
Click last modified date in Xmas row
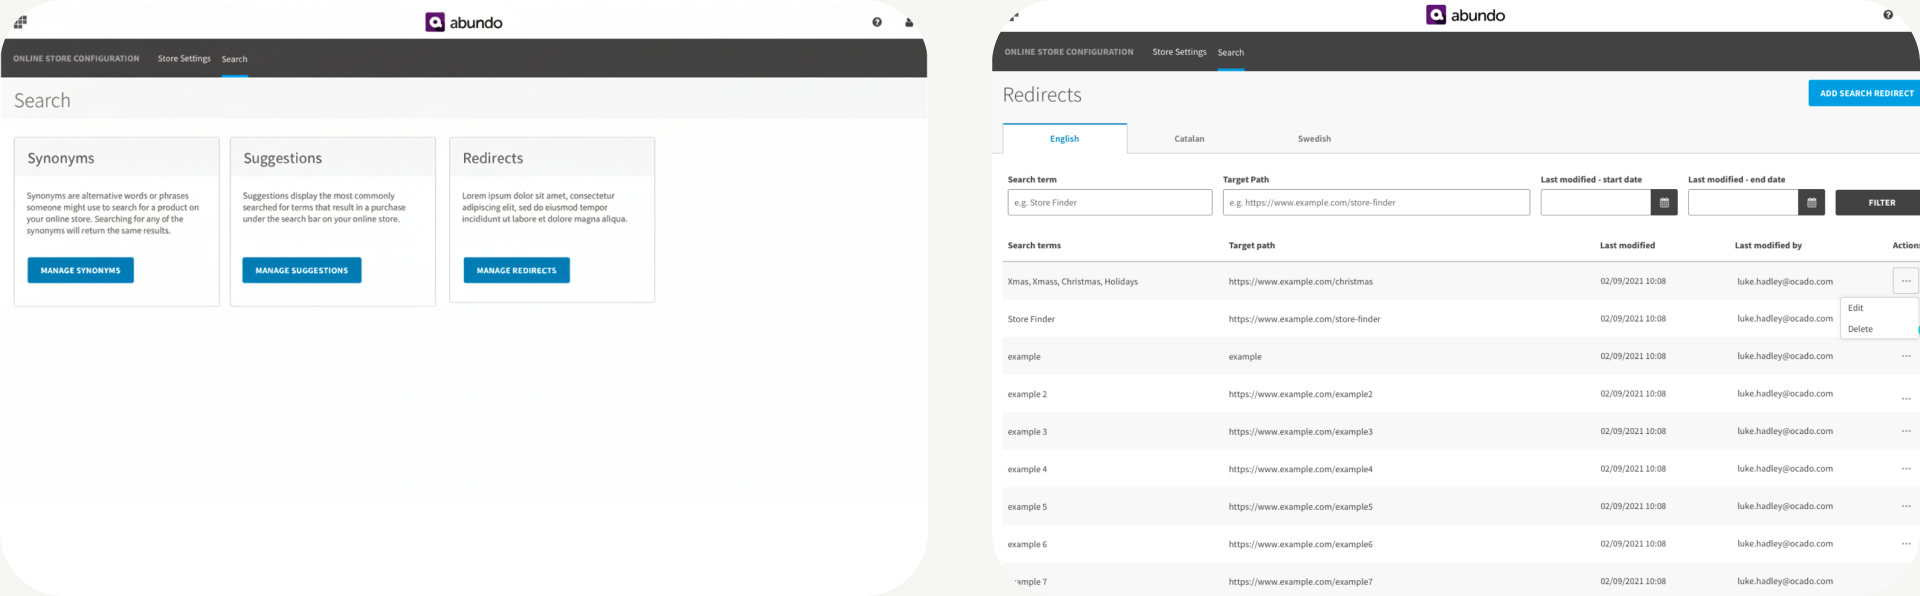(x=1633, y=281)
